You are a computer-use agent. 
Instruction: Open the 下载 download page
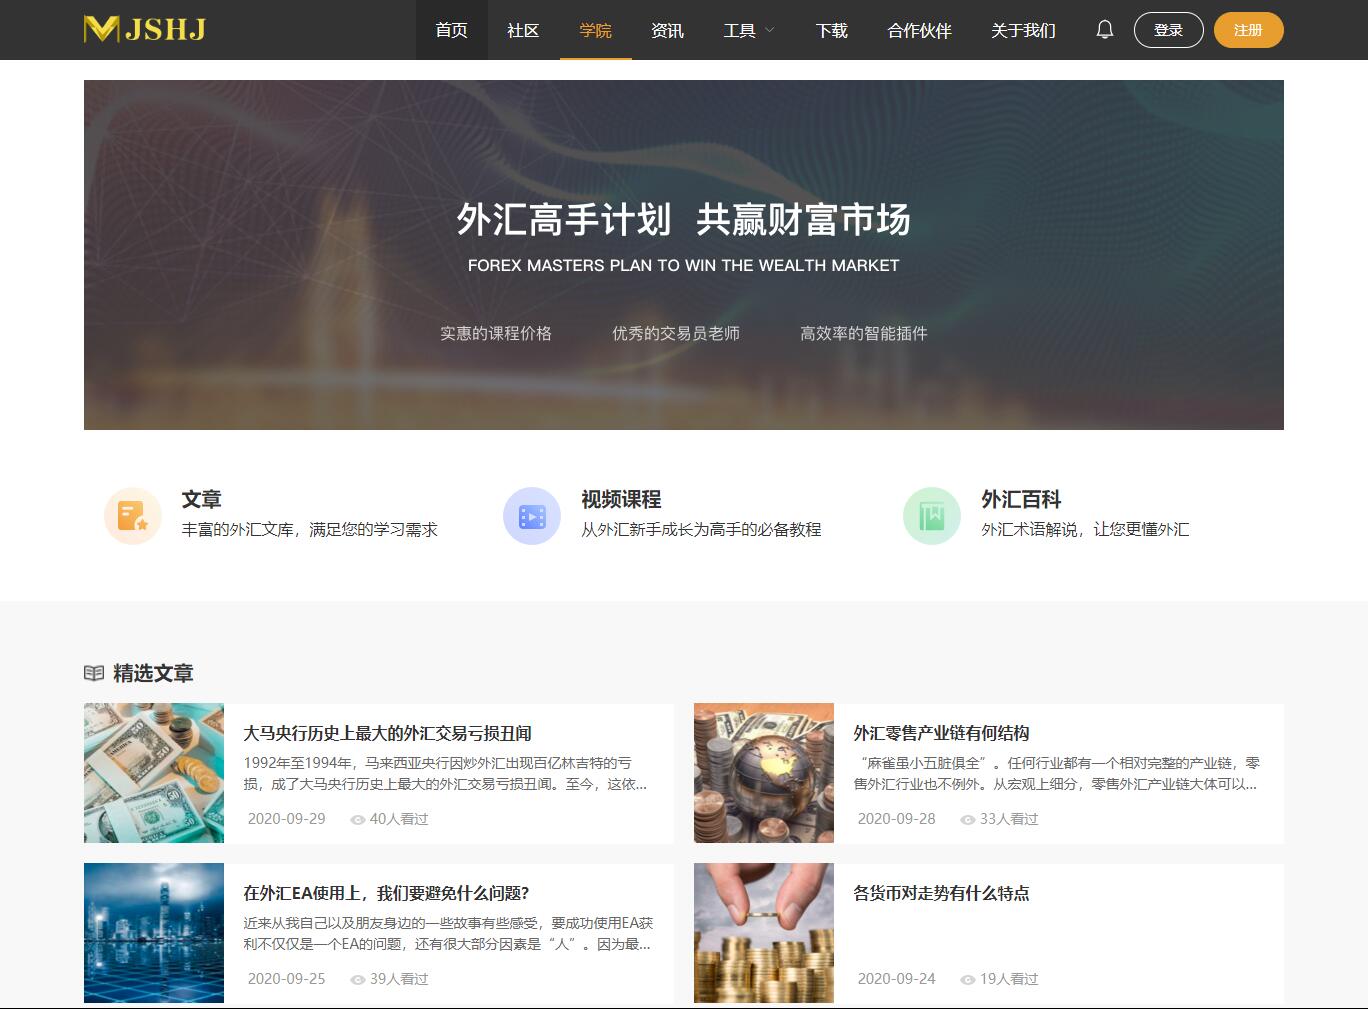[831, 30]
